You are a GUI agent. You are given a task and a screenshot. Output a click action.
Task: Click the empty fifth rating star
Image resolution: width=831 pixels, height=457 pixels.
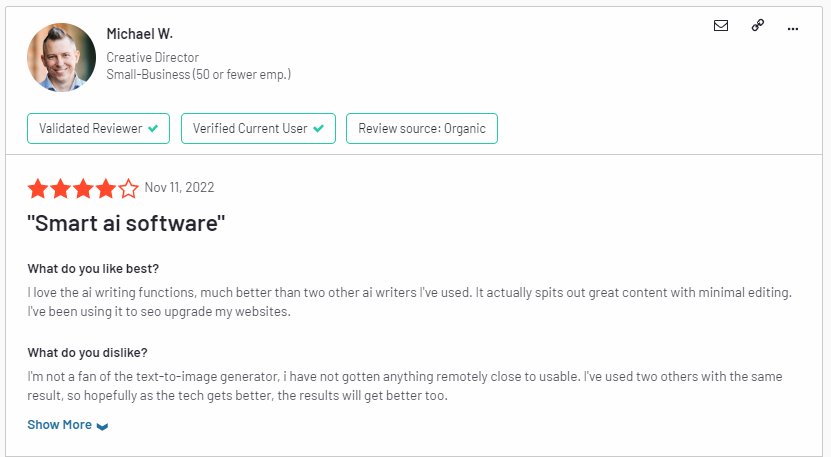tap(128, 189)
